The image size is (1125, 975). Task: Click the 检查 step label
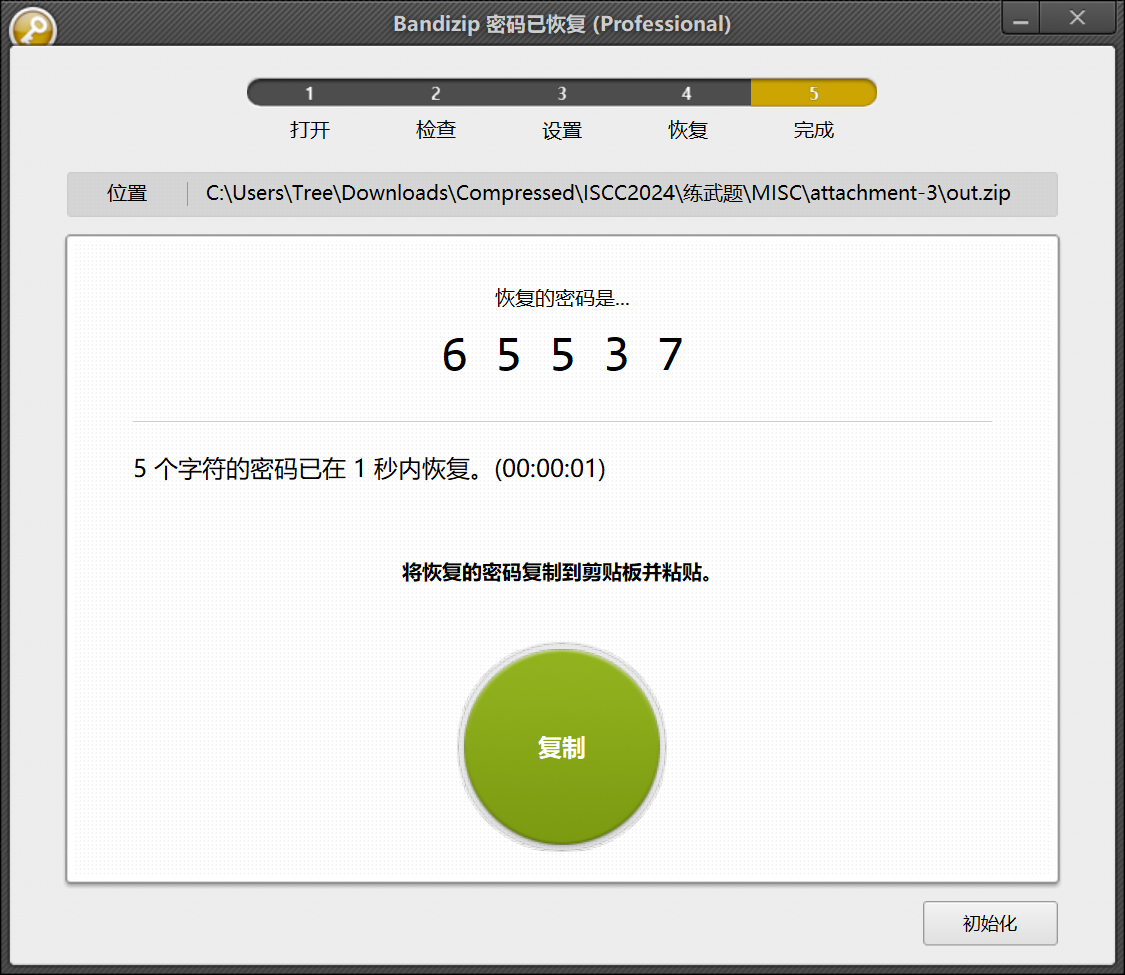(x=436, y=131)
